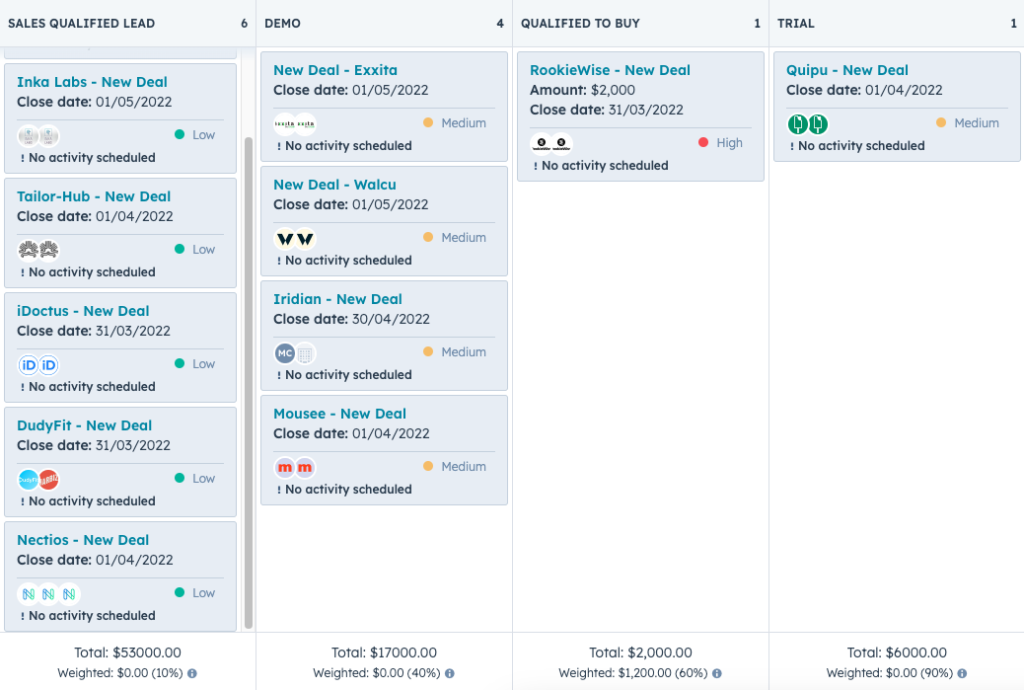This screenshot has height=690, width=1024.
Task: Click the red DudyFit avatar icon
Action: click(x=49, y=479)
